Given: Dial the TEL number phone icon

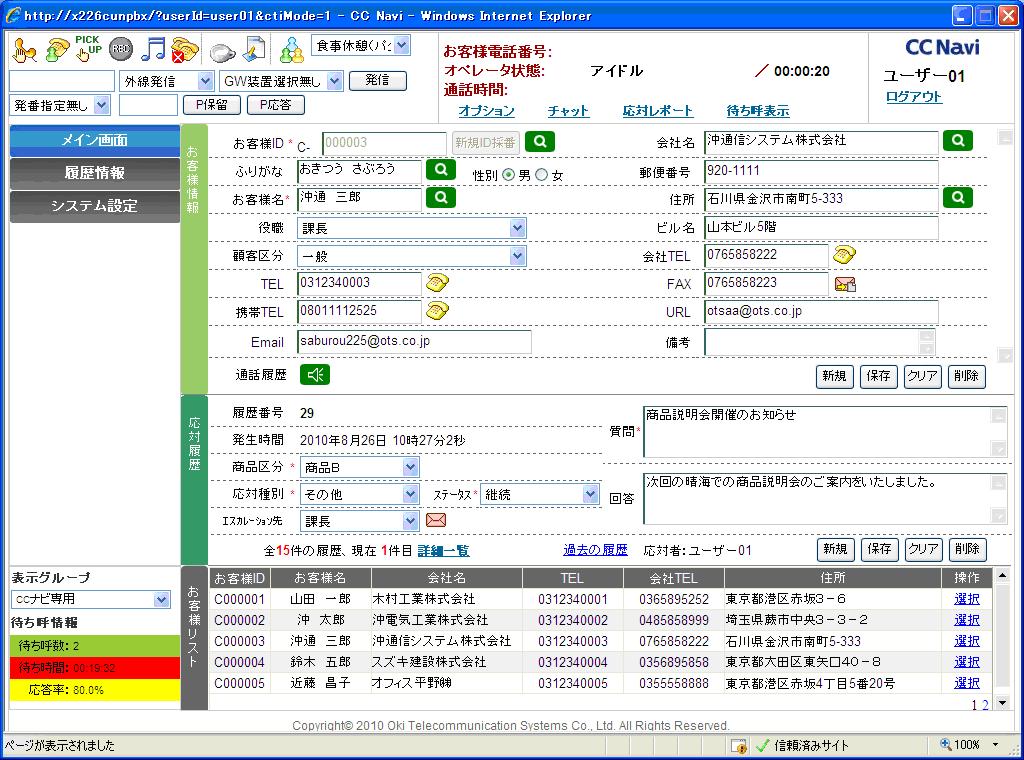Looking at the screenshot, I should 437,283.
